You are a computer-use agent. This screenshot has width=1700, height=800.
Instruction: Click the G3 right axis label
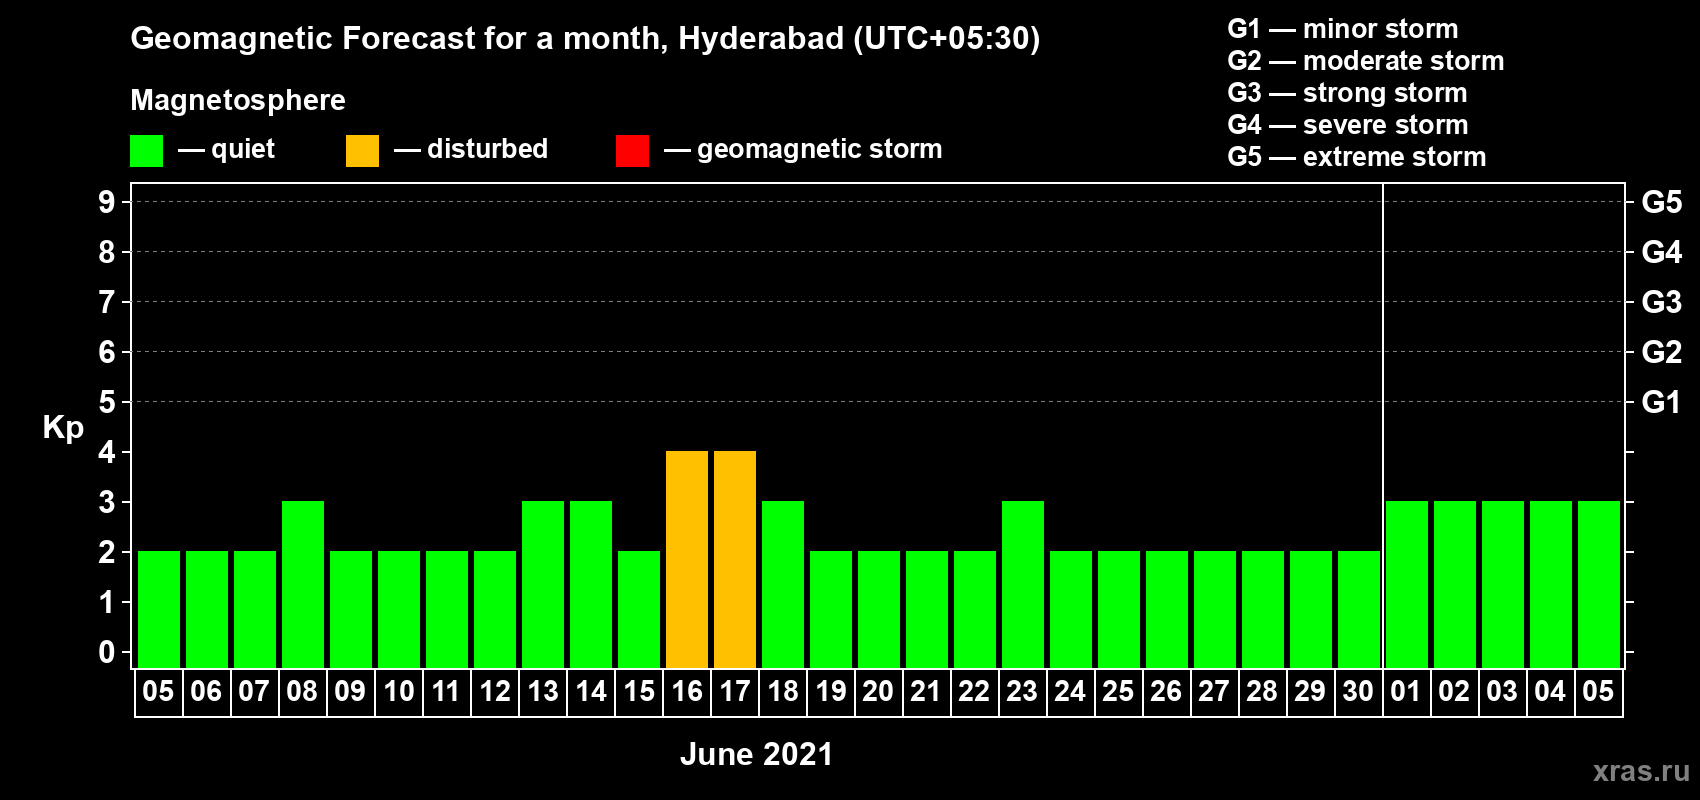1662,302
